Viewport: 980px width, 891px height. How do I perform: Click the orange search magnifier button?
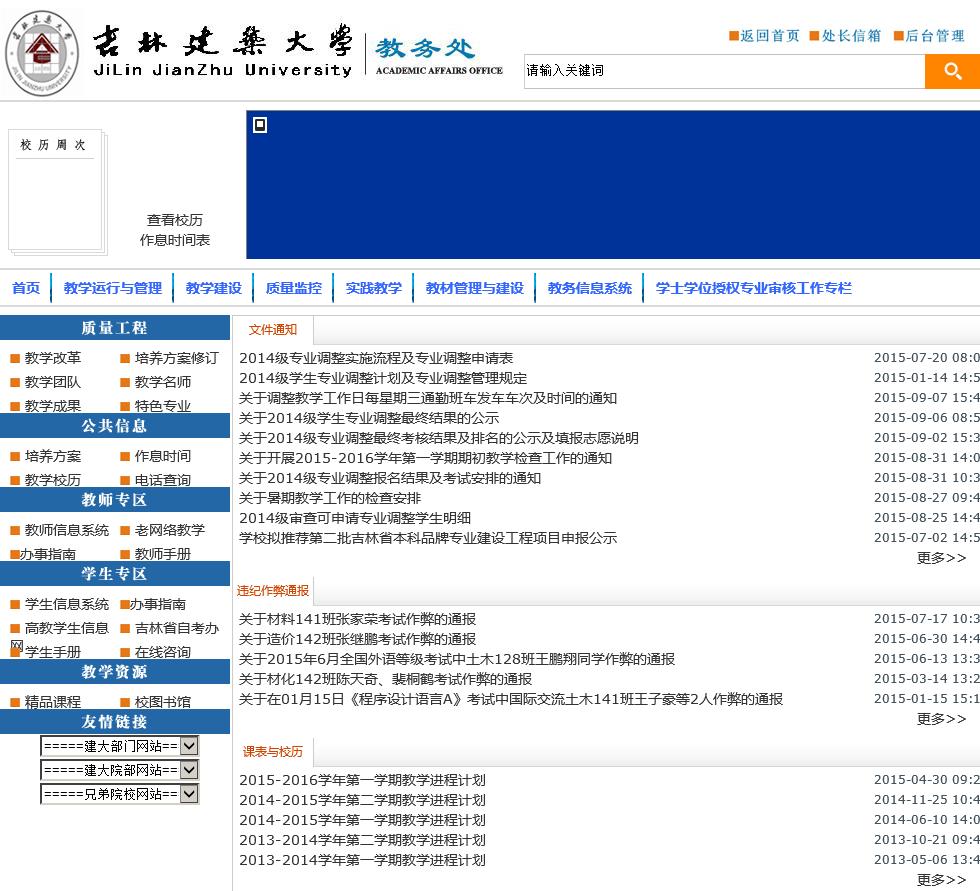coord(952,71)
